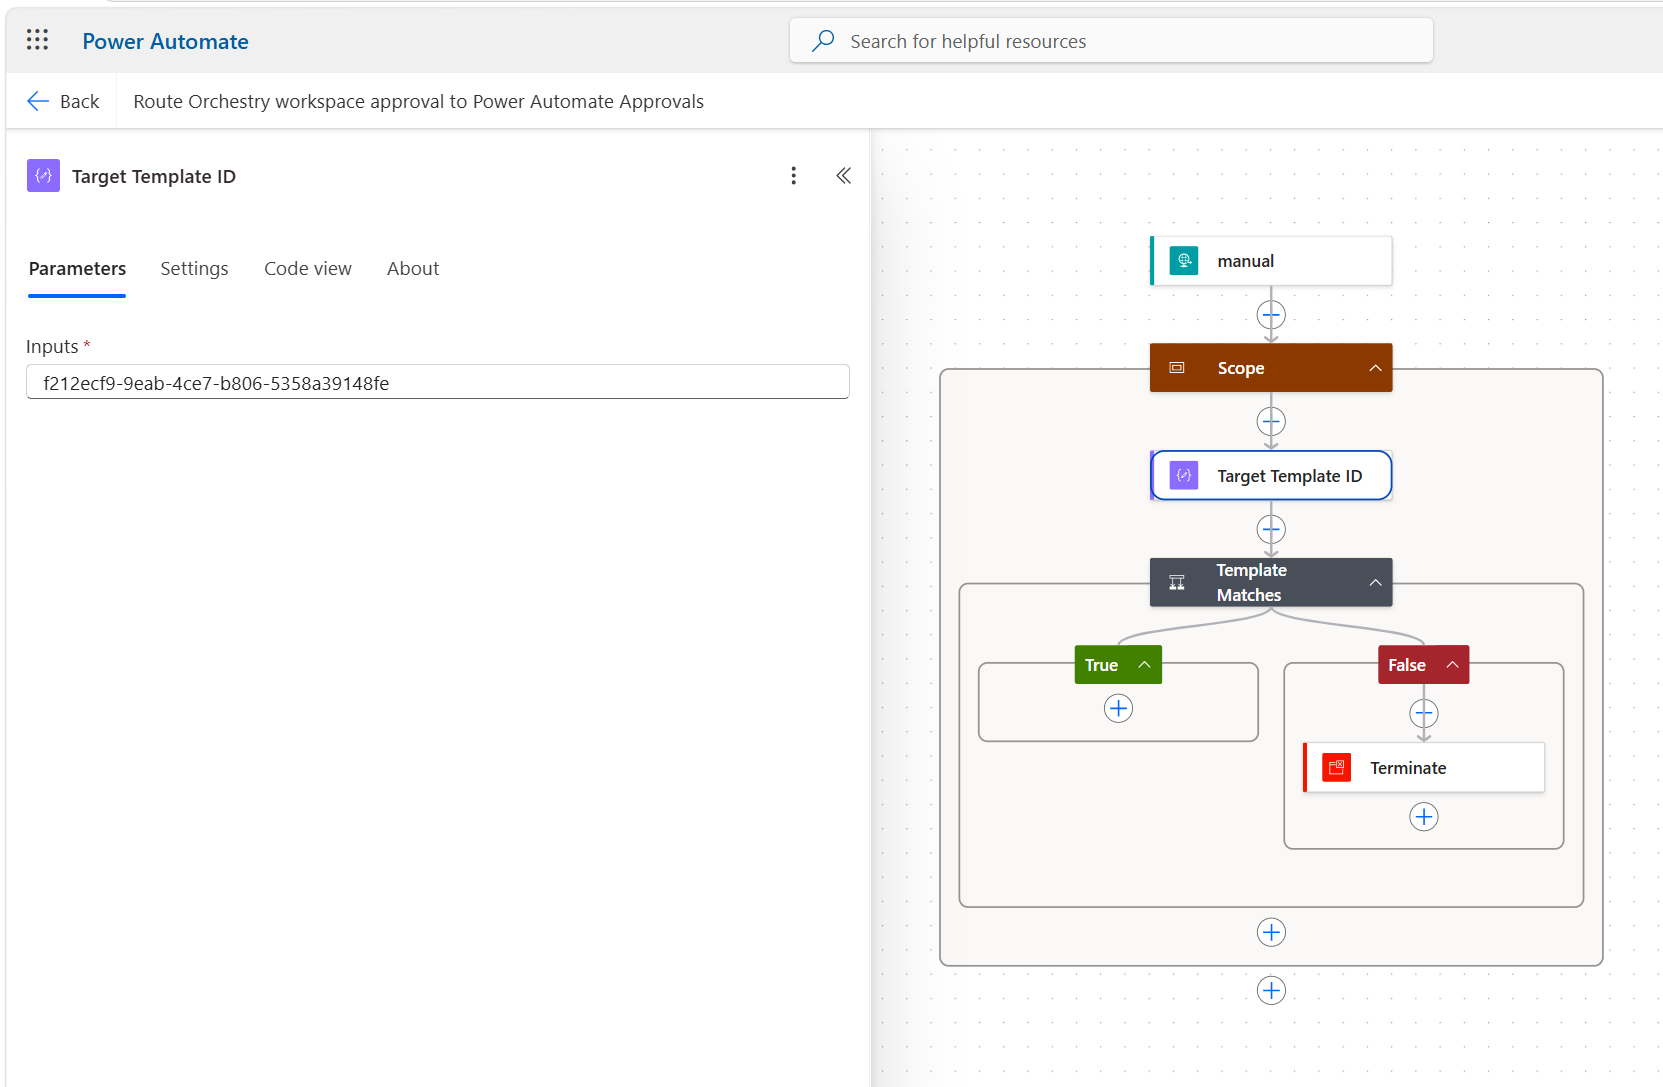Click the purple compose icon in panel header
This screenshot has height=1087, width=1663.
(x=43, y=176)
